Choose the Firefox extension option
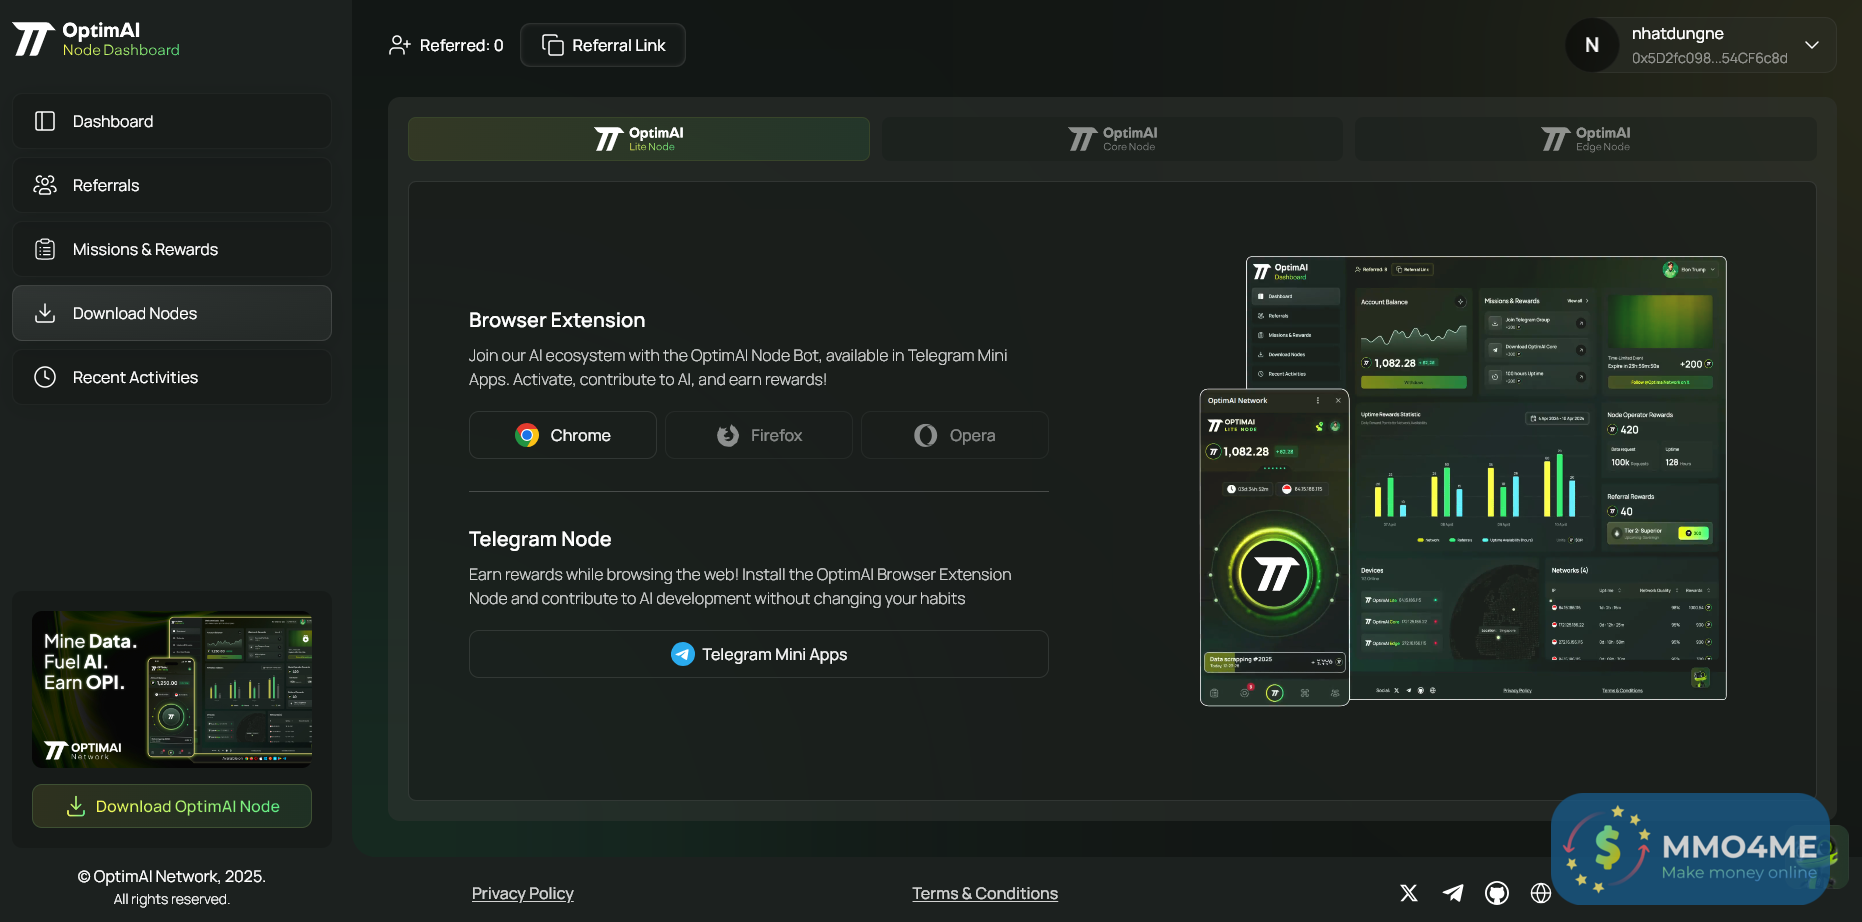This screenshot has height=922, width=1862. tap(759, 435)
